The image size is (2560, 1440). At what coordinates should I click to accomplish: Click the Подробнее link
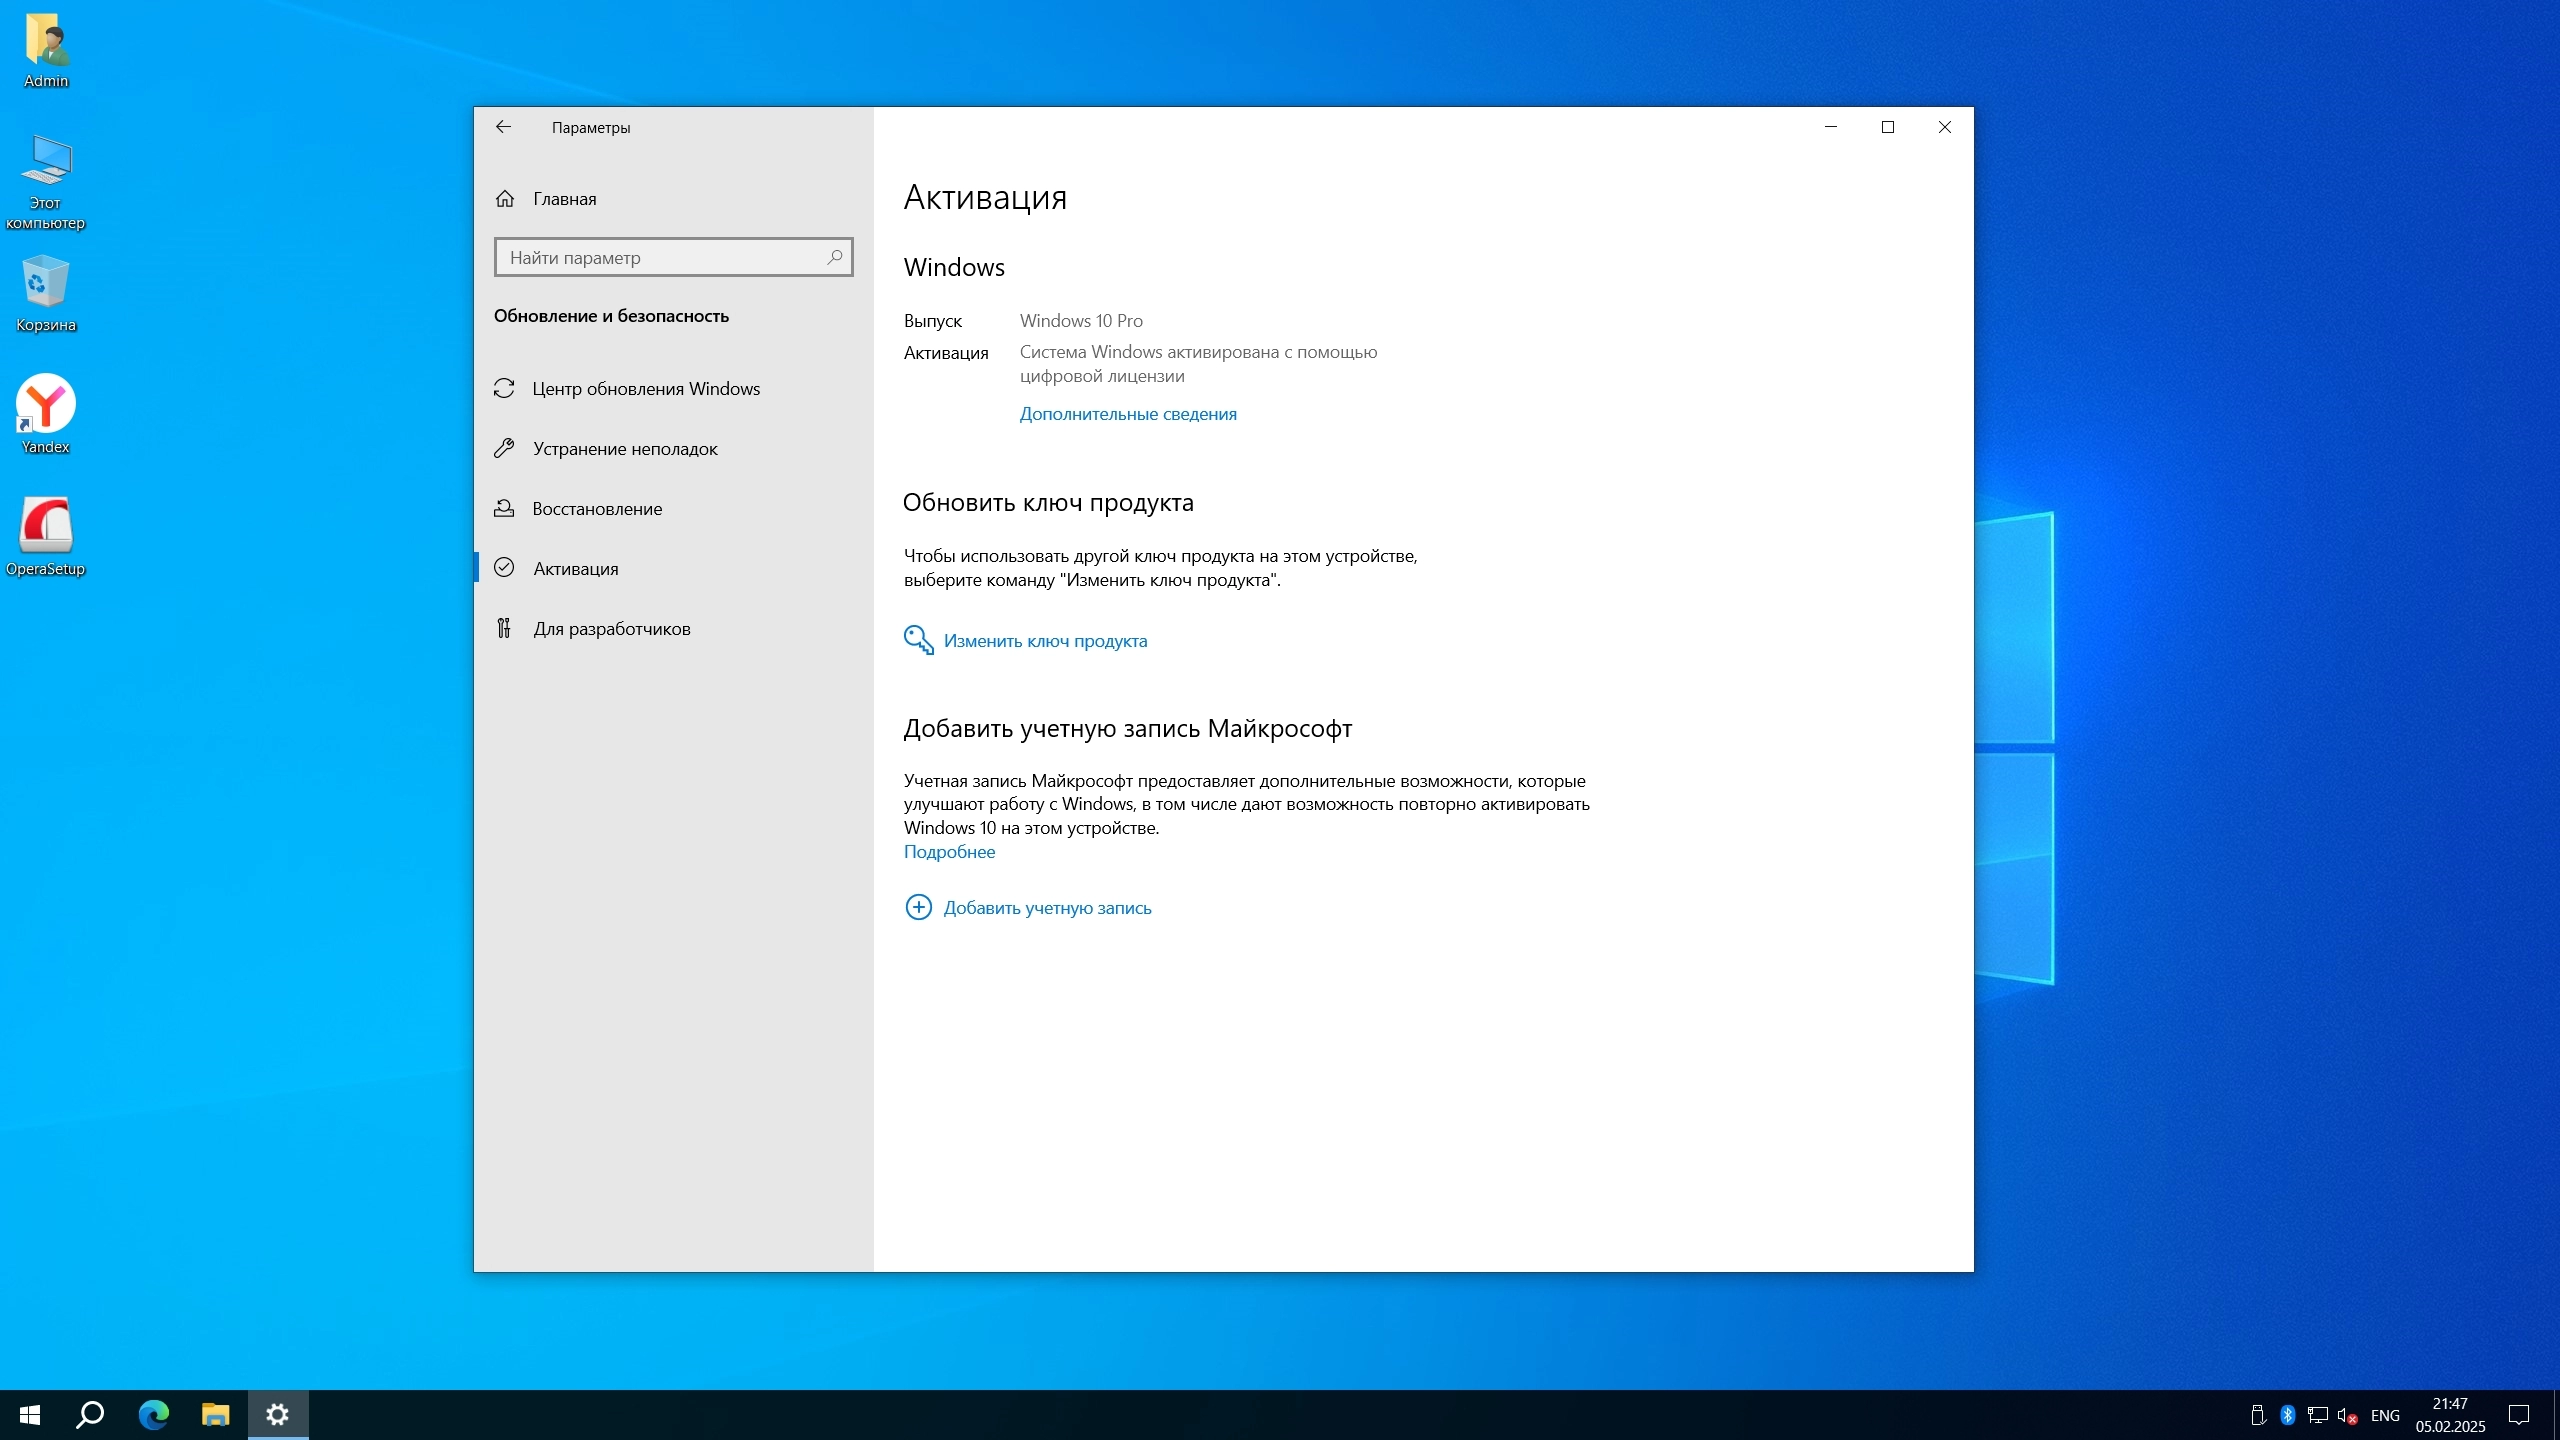click(x=949, y=852)
